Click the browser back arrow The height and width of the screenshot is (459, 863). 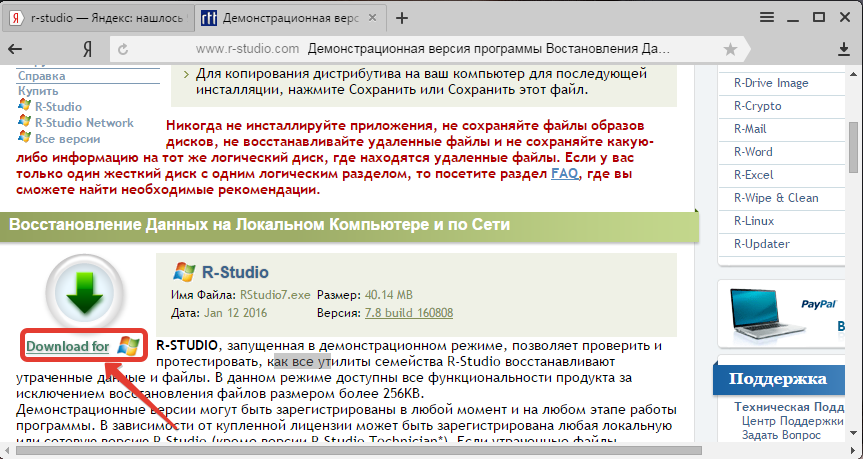pos(15,50)
